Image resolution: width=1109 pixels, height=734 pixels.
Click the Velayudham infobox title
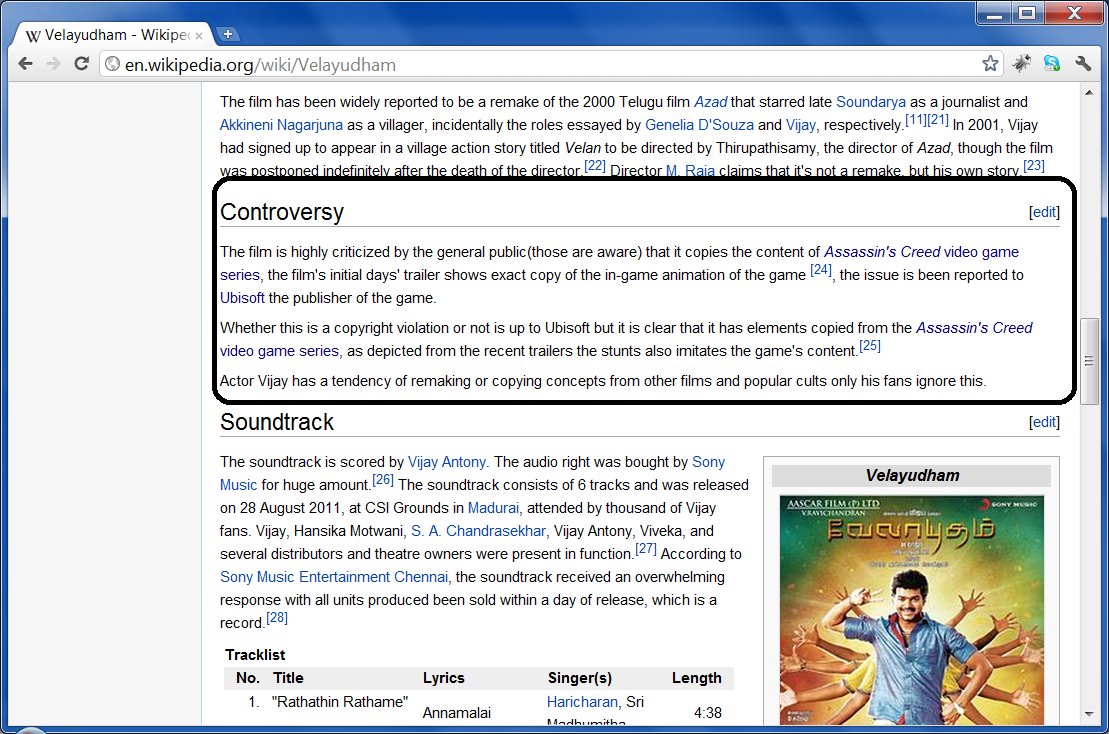tap(912, 476)
